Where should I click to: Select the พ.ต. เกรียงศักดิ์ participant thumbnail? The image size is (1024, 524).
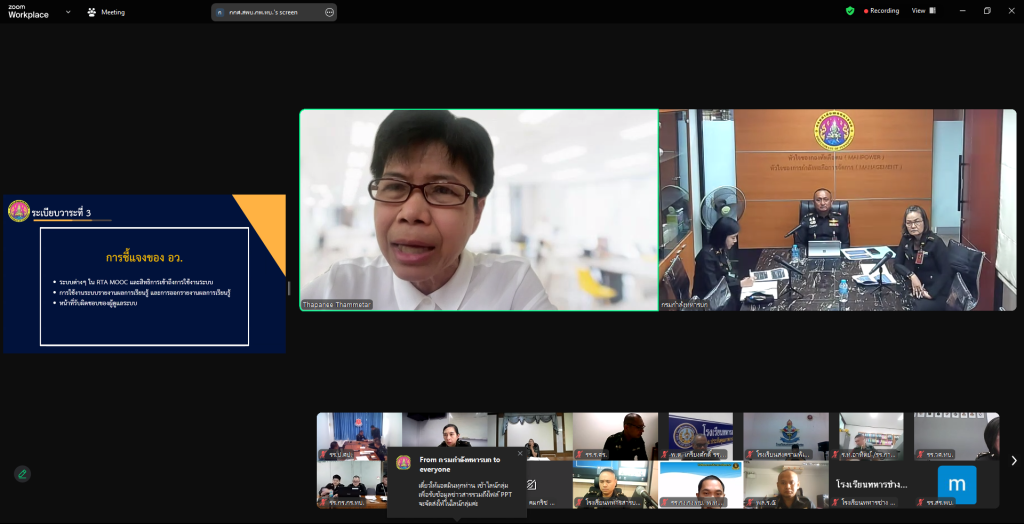pyautogui.click(x=701, y=436)
